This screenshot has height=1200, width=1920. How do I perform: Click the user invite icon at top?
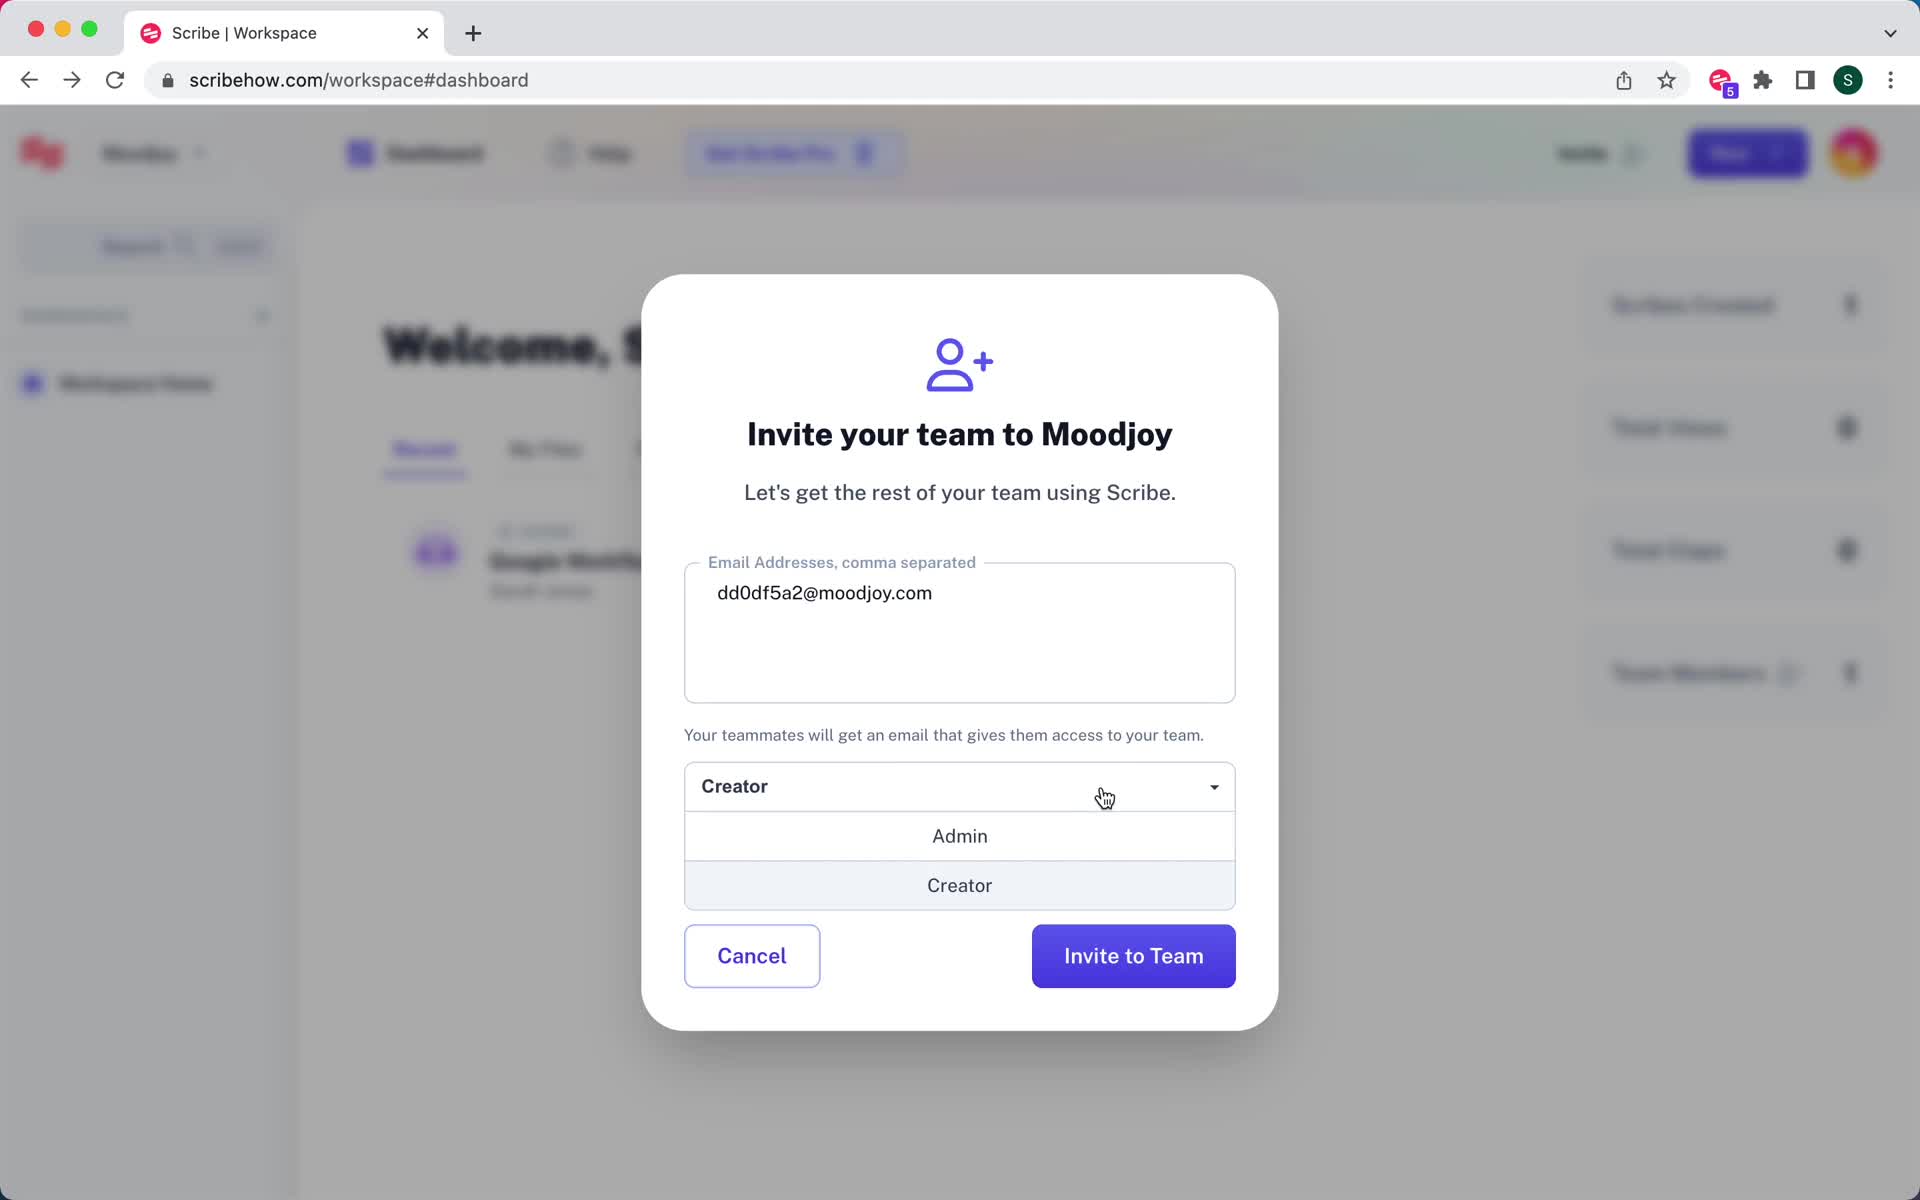[x=959, y=364]
